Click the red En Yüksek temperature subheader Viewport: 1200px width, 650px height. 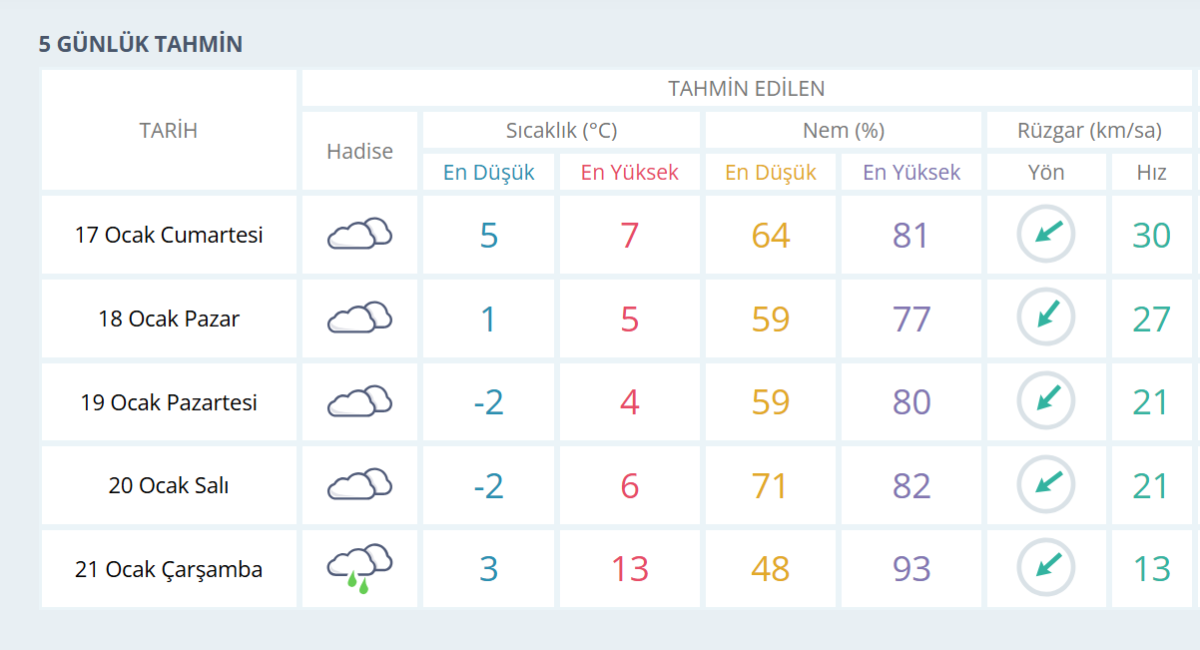[629, 172]
